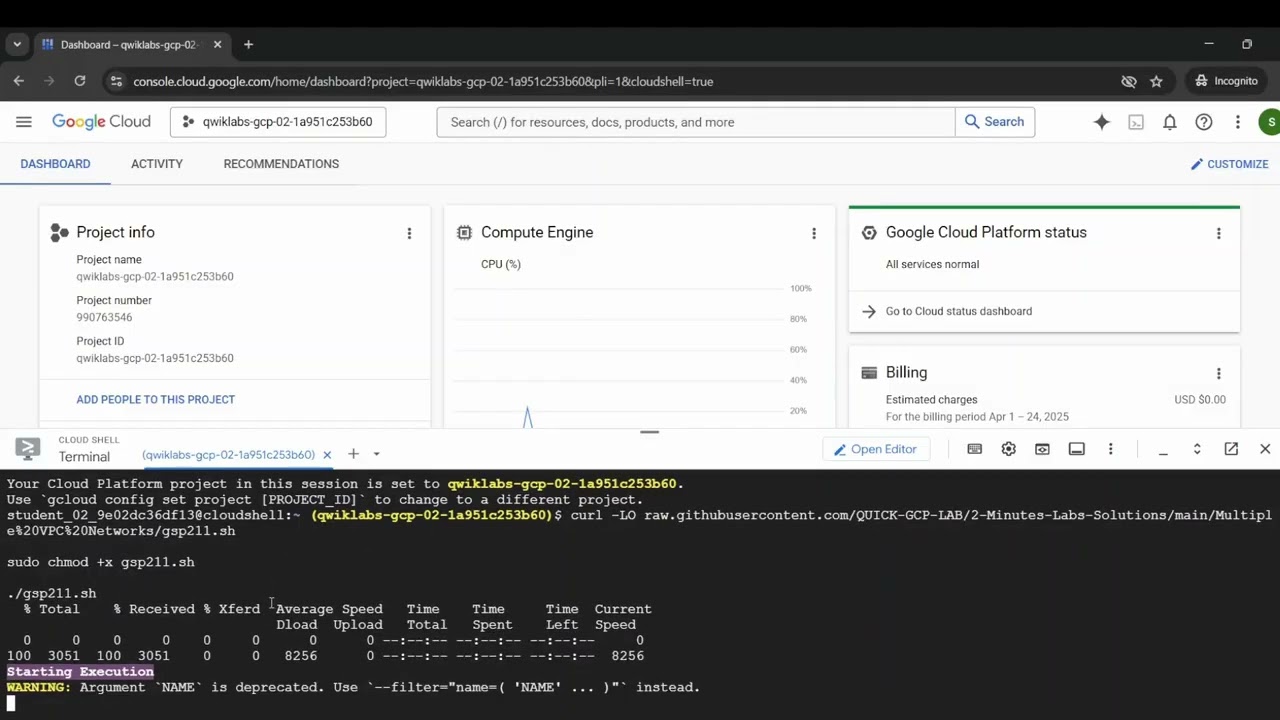
Task: Select the qwiklabs Cloud Shell terminal tab
Action: click(228, 455)
